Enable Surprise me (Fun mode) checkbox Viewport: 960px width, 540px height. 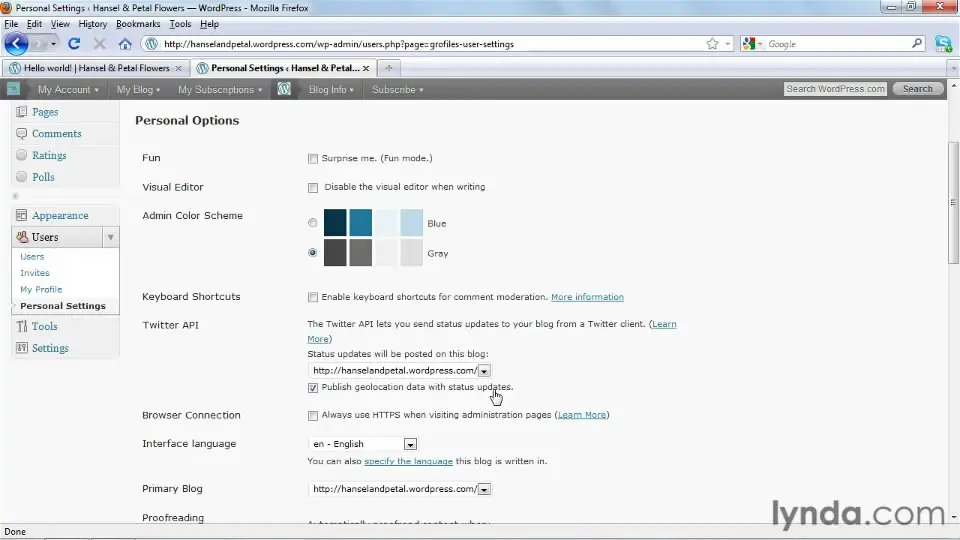pyautogui.click(x=313, y=159)
